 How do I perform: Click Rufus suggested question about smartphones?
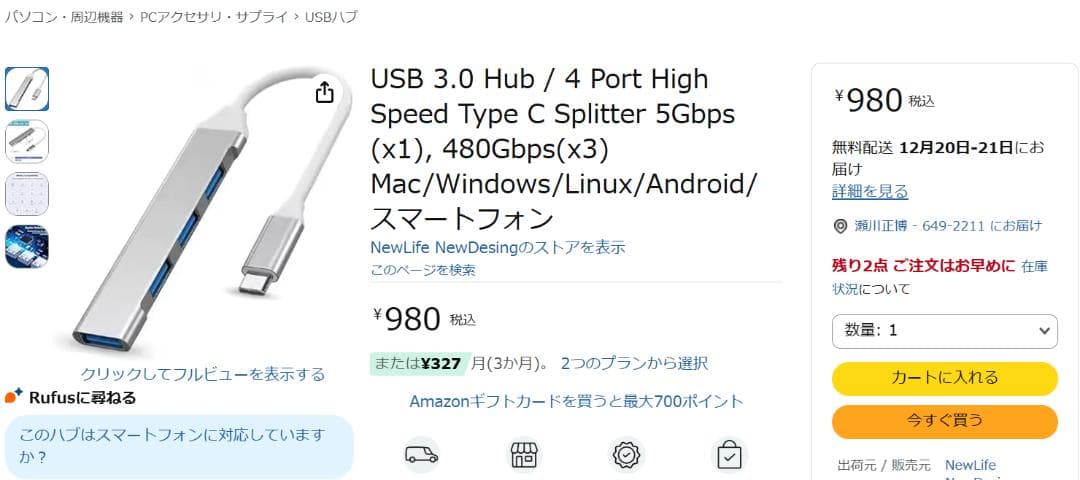click(178, 446)
